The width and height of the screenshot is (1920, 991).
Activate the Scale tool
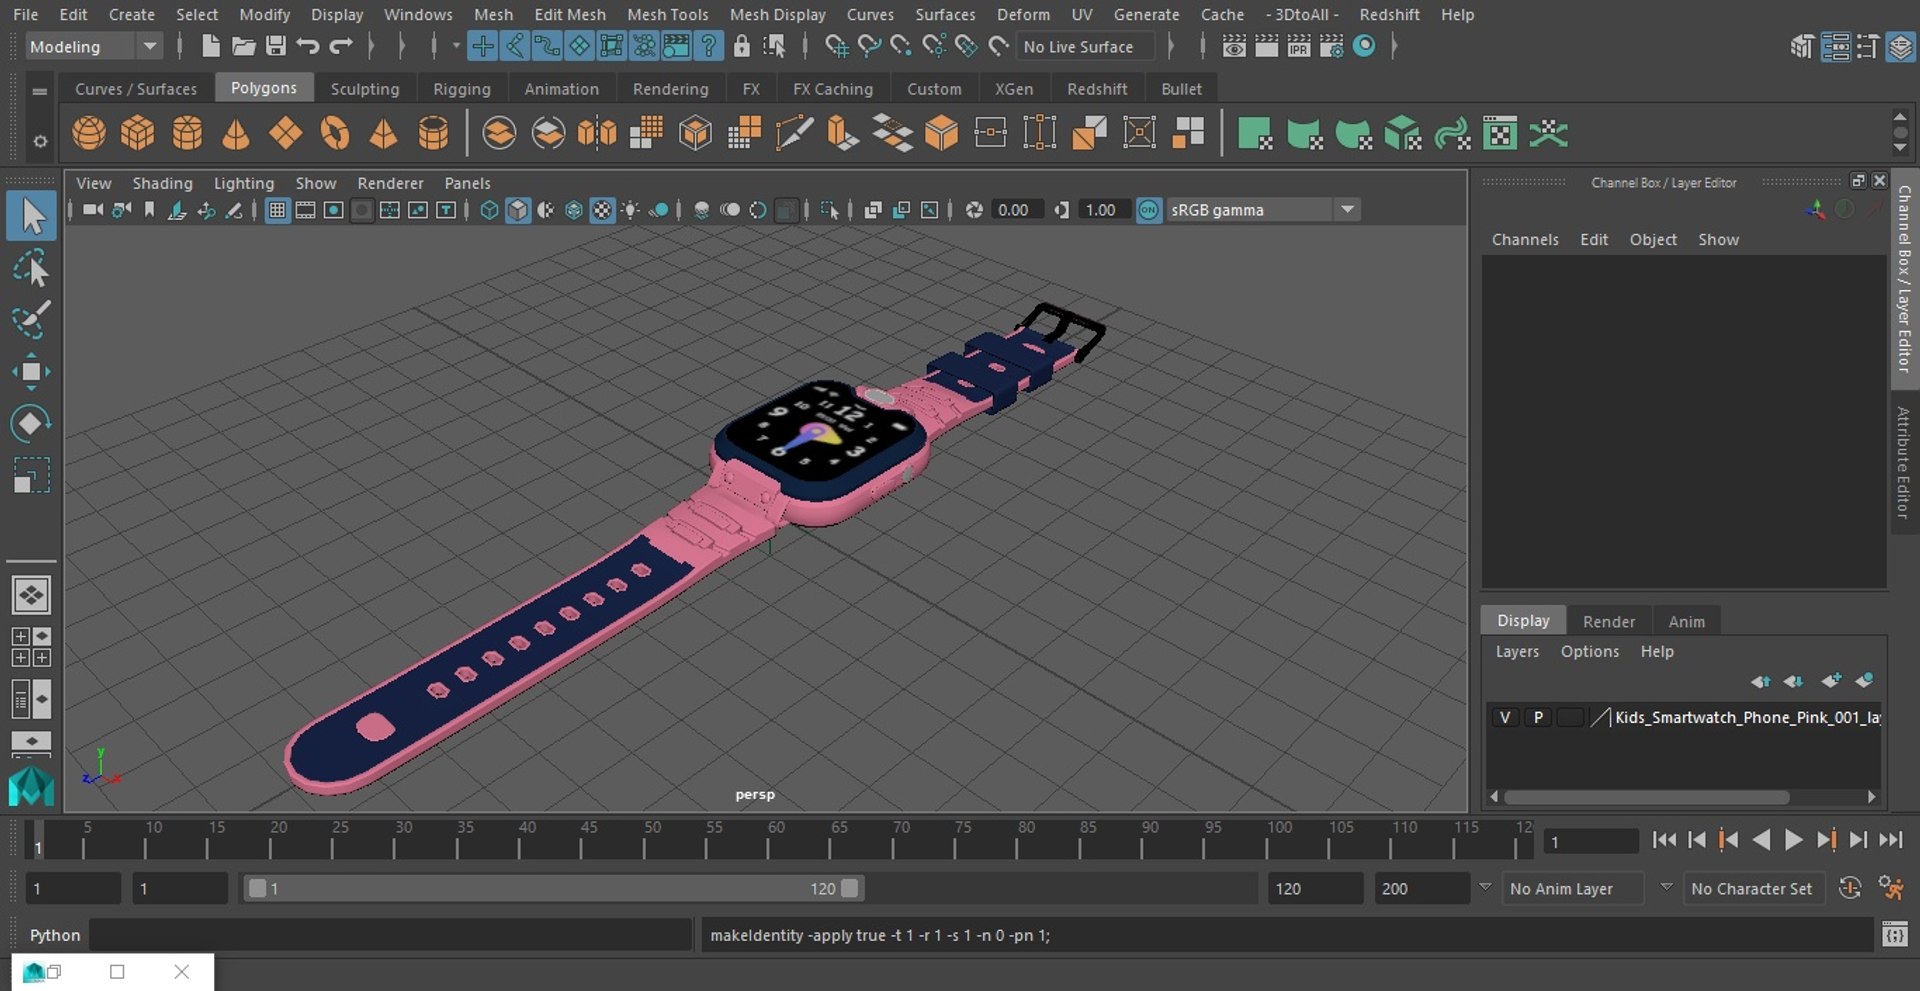[31, 475]
